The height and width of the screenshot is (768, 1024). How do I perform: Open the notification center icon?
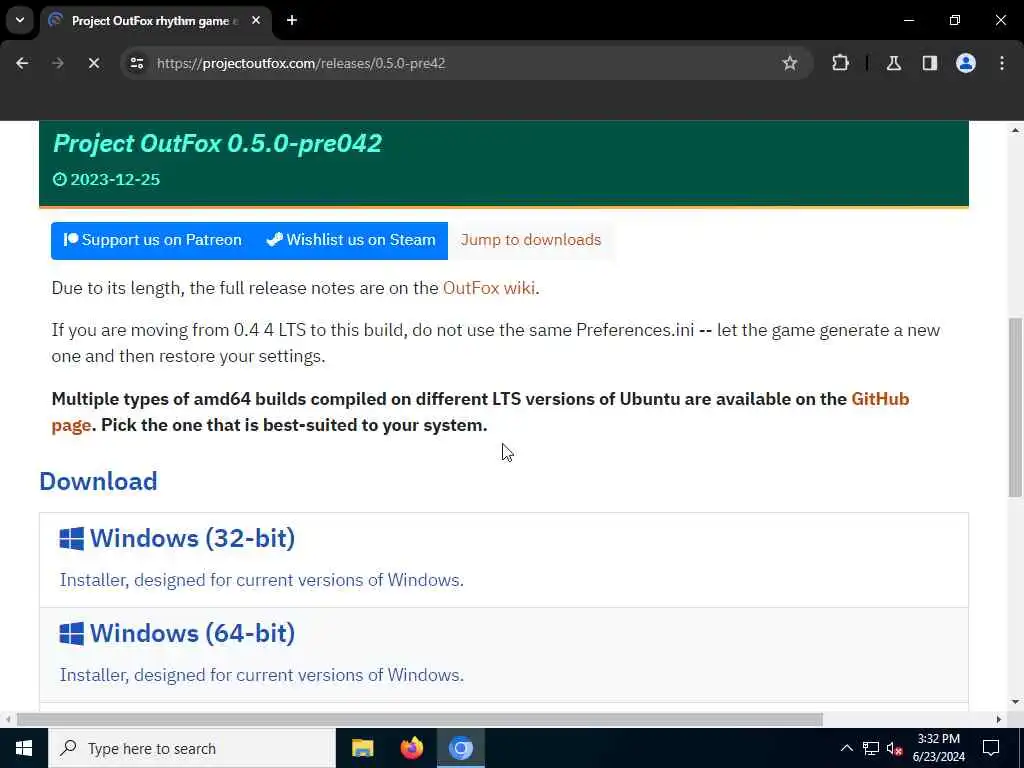991,748
